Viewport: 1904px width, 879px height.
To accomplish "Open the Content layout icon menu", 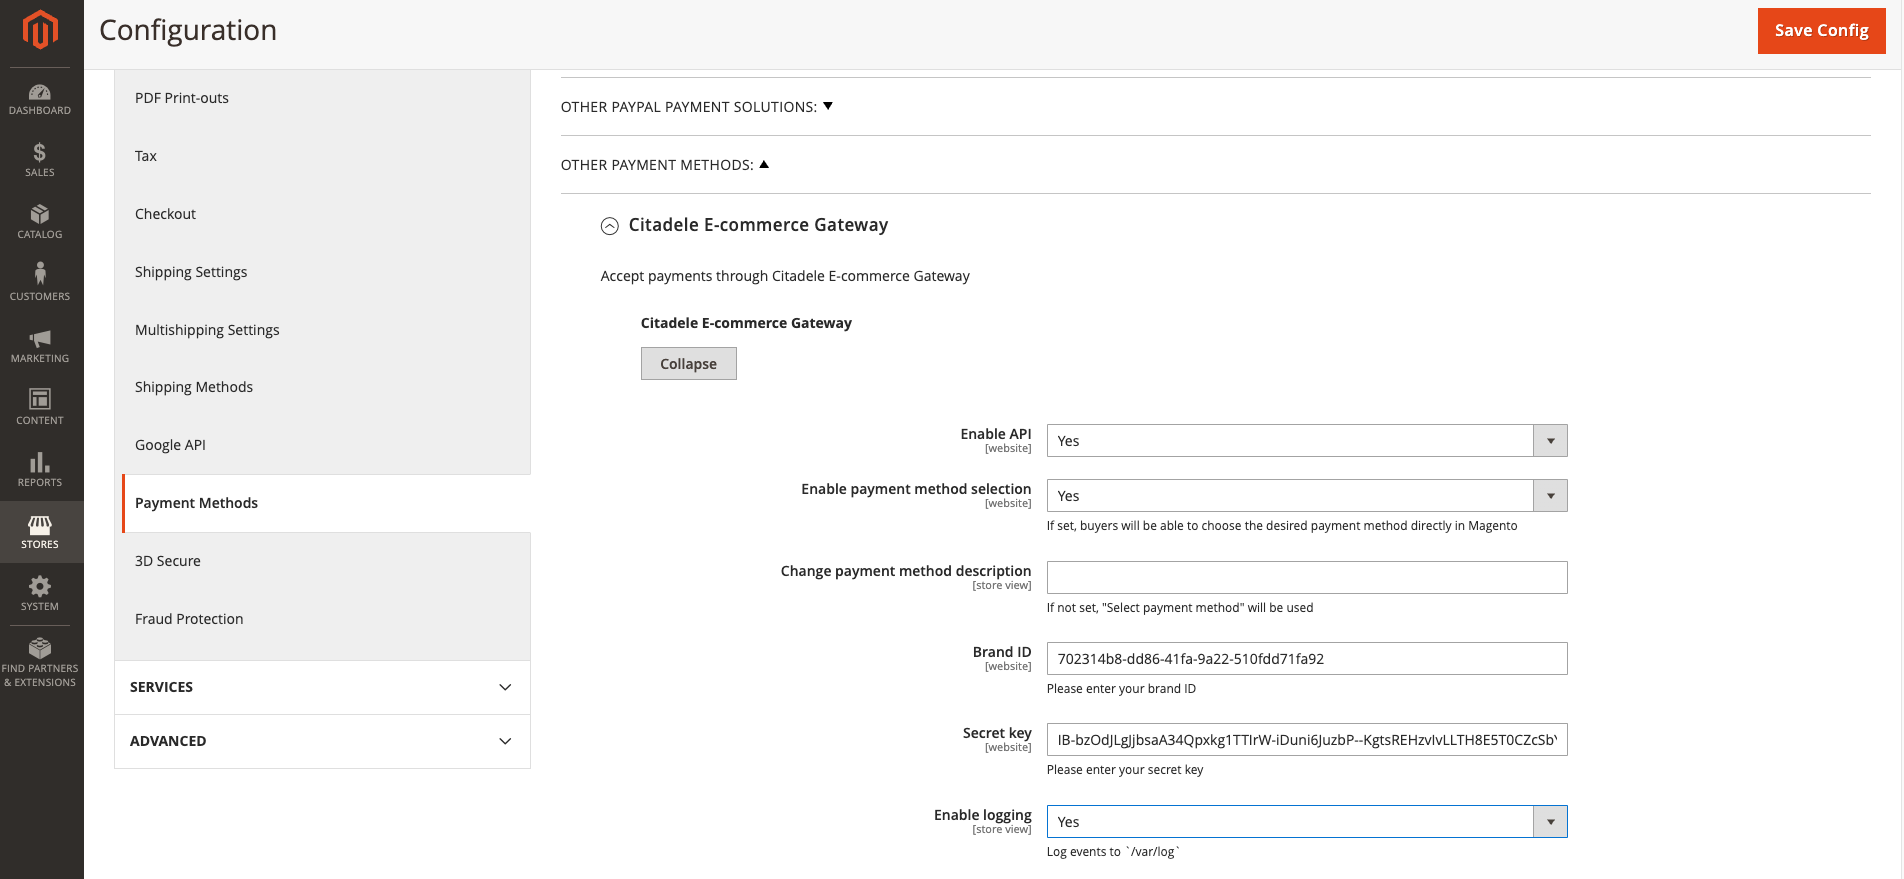I will point(40,407).
